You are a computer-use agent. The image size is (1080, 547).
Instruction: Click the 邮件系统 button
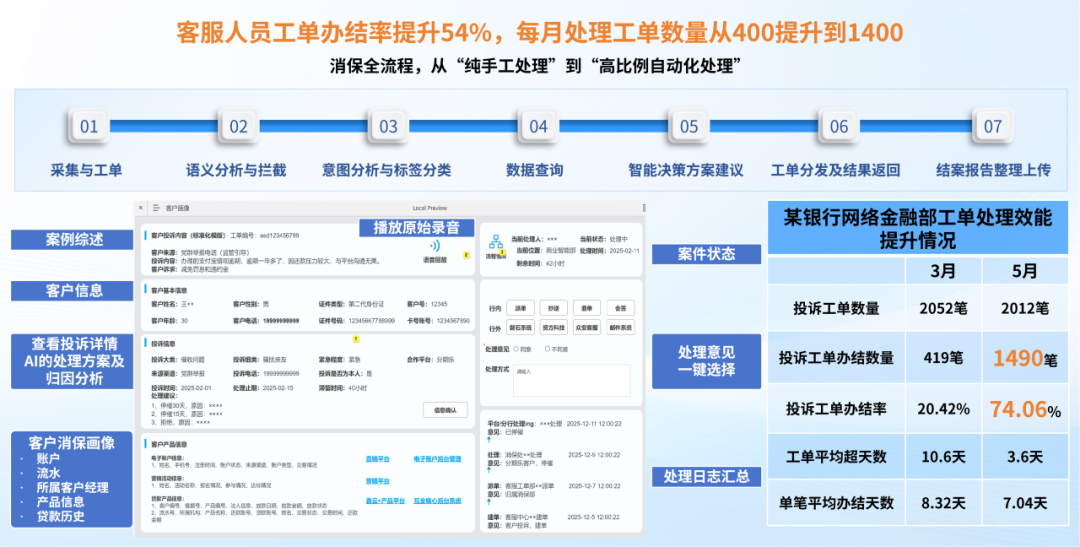(621, 328)
